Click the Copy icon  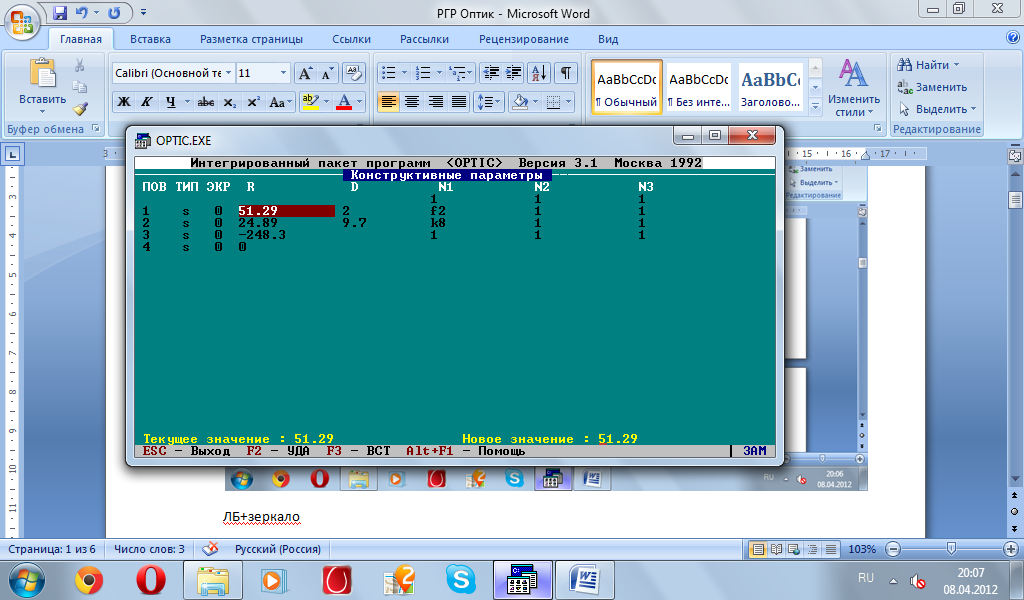tap(80, 87)
